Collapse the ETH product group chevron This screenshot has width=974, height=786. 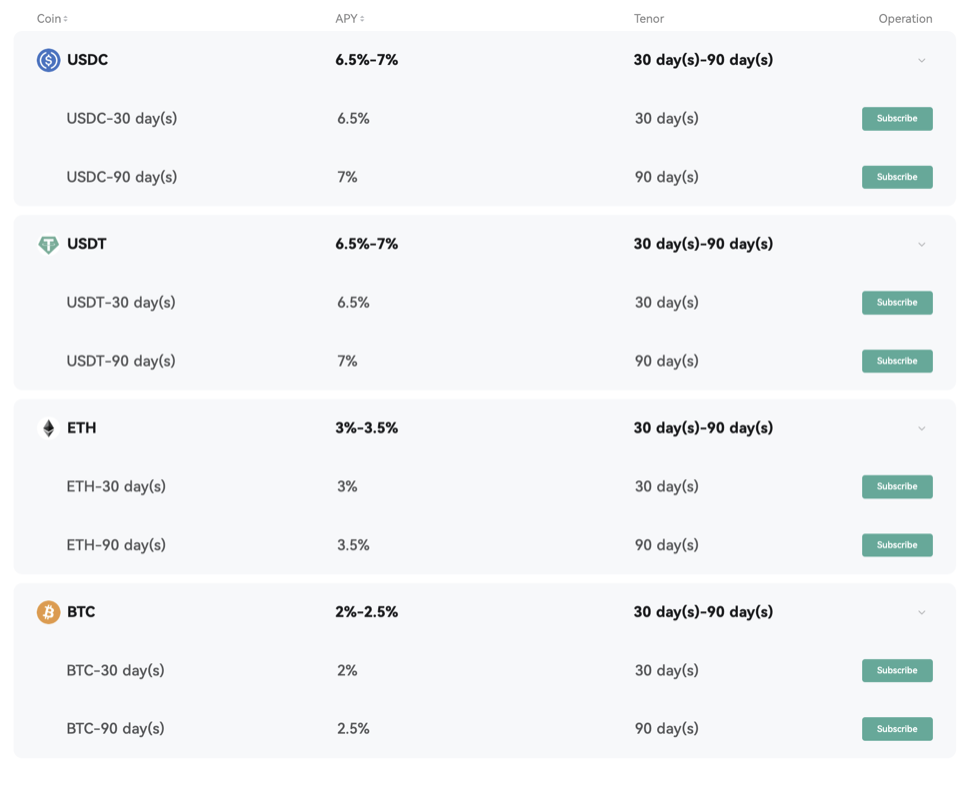point(922,428)
